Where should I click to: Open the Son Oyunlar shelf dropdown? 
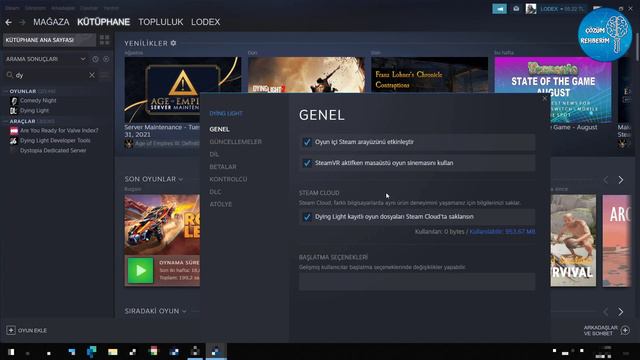point(181,179)
